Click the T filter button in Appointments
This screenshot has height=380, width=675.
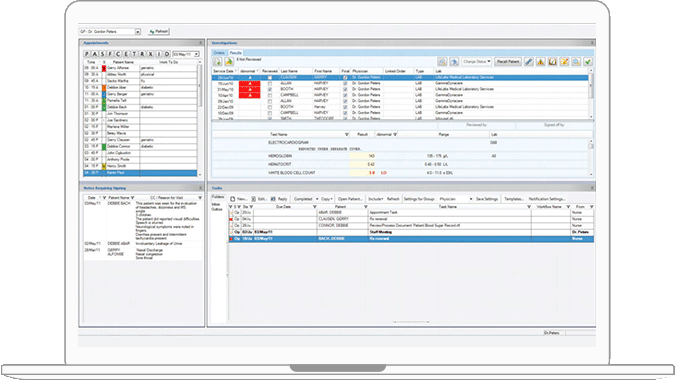(134, 54)
